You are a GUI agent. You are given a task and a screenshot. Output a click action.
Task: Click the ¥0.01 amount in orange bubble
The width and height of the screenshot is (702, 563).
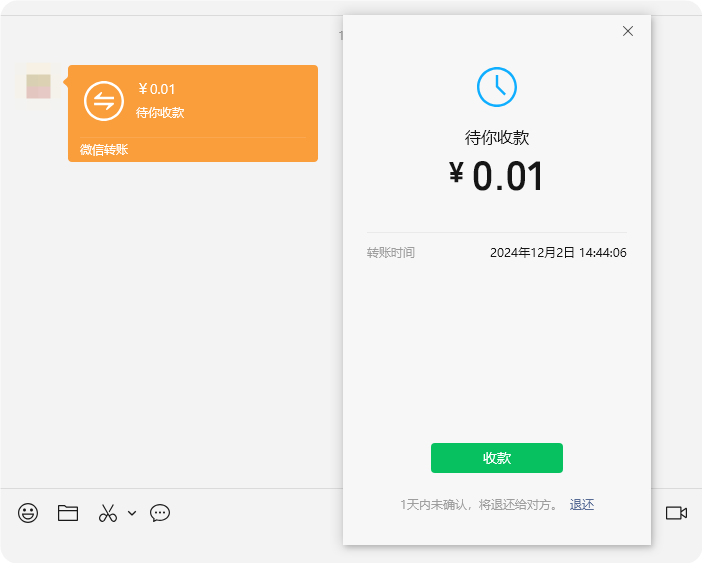157,89
